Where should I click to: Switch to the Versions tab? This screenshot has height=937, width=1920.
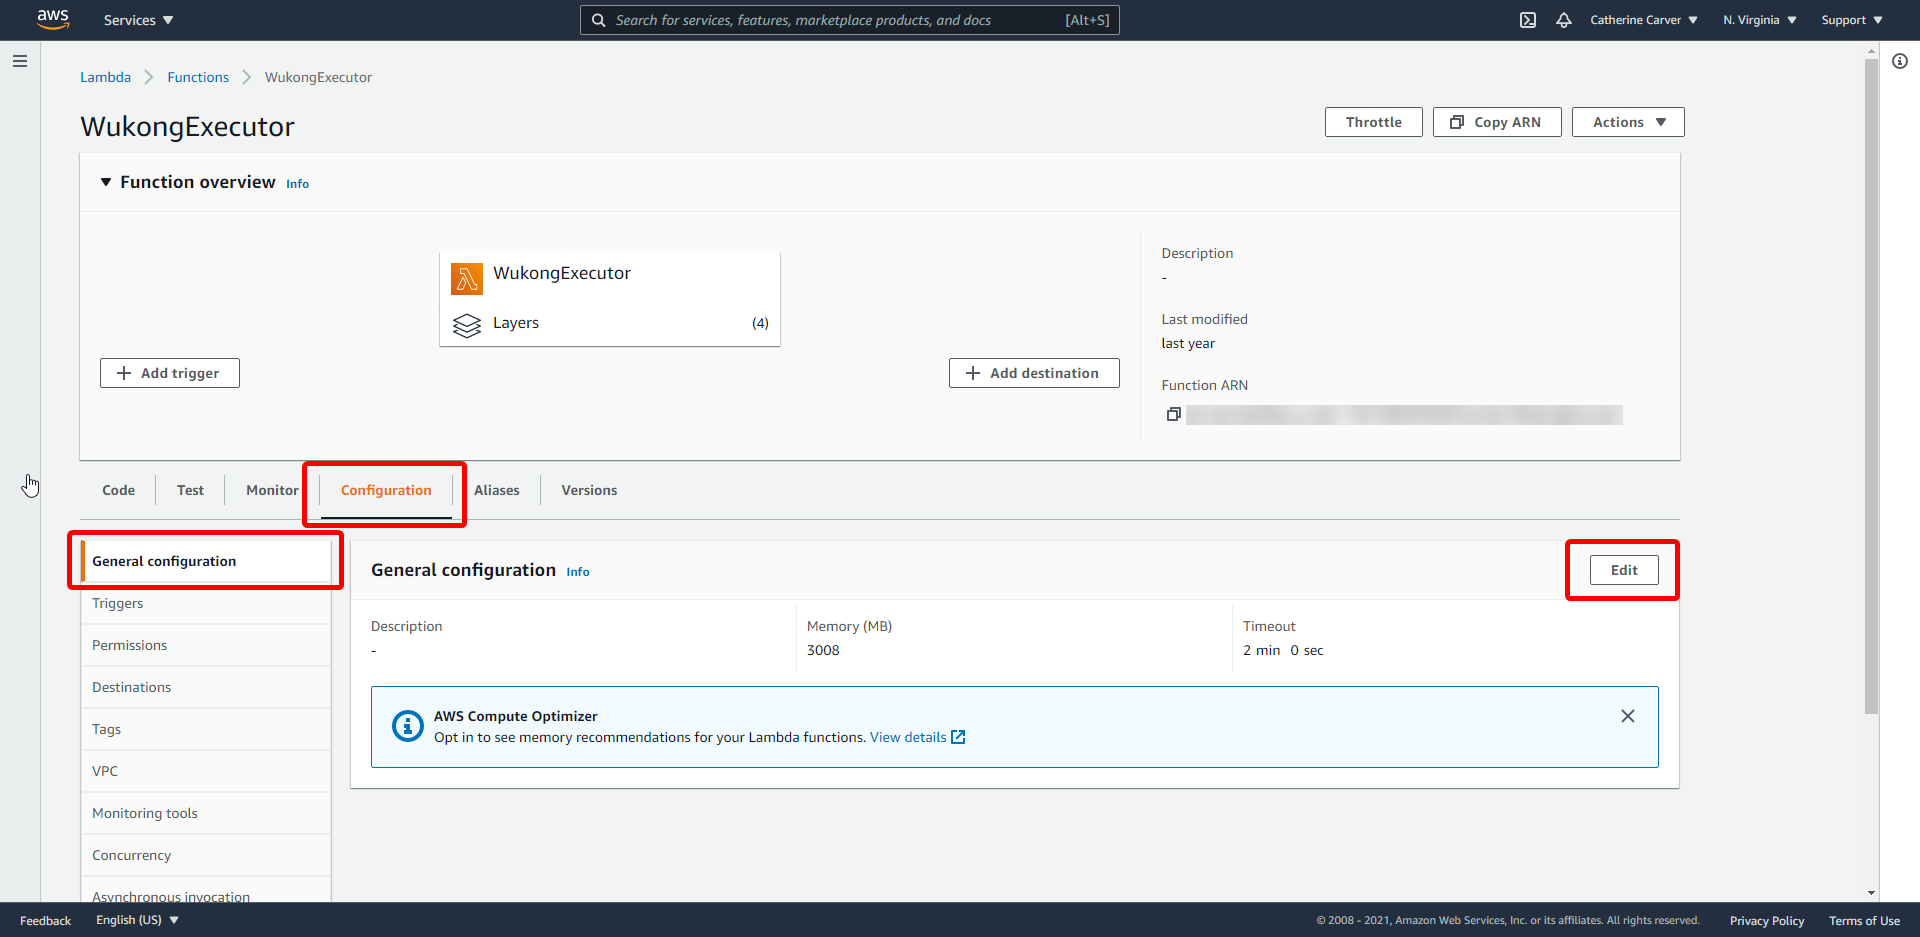[x=589, y=490]
